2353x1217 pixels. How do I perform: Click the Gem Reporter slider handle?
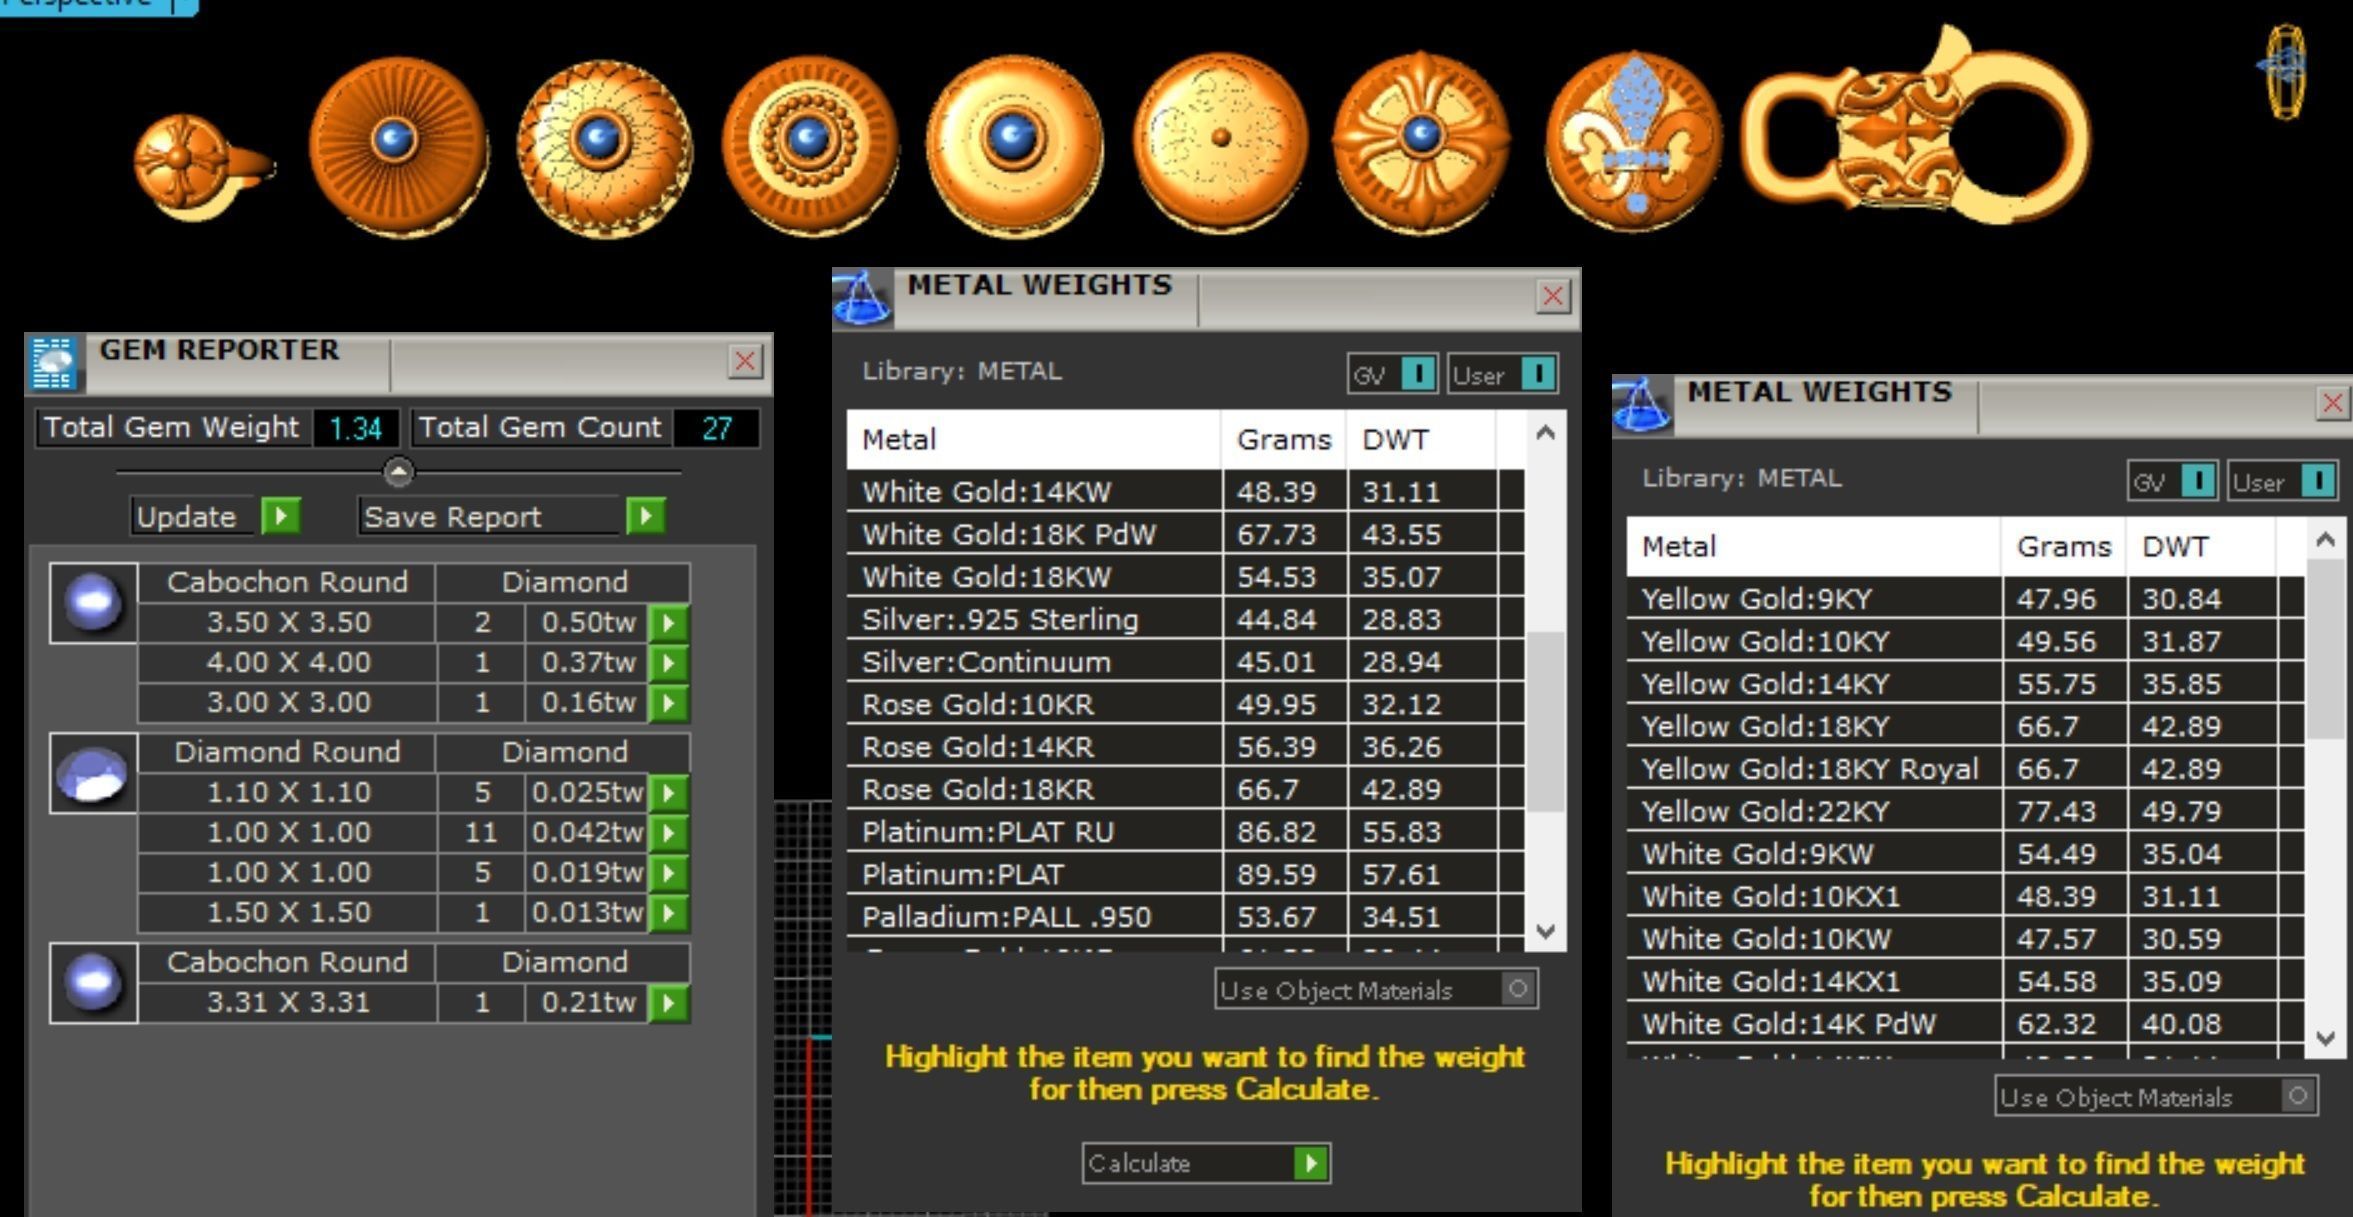(398, 472)
